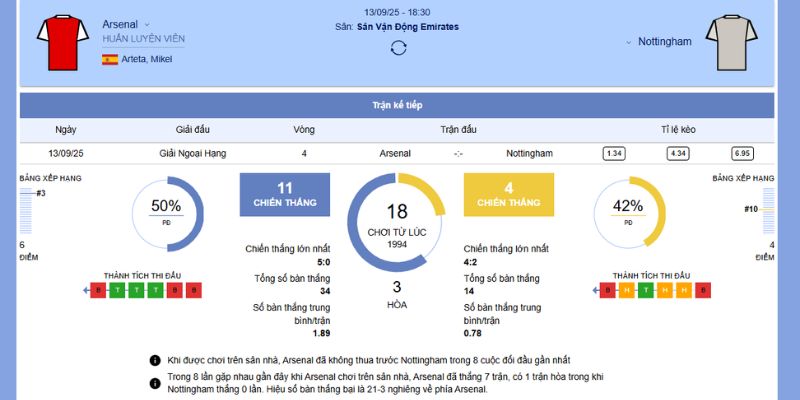The height and width of the screenshot is (400, 800).
Task: Click the central '18 Chơi từ lúc' donut chart
Action: click(398, 222)
